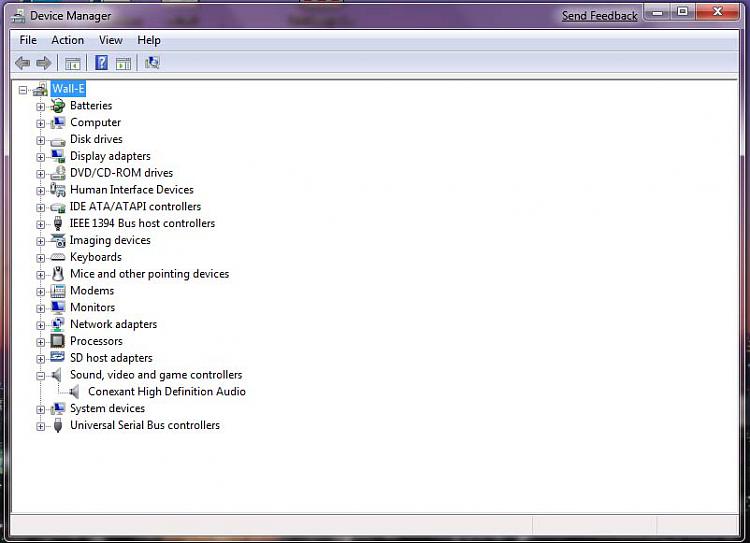Click the Show/Hide Console Tree icon
Image resolution: width=750 pixels, height=543 pixels.
pyautogui.click(x=73, y=63)
